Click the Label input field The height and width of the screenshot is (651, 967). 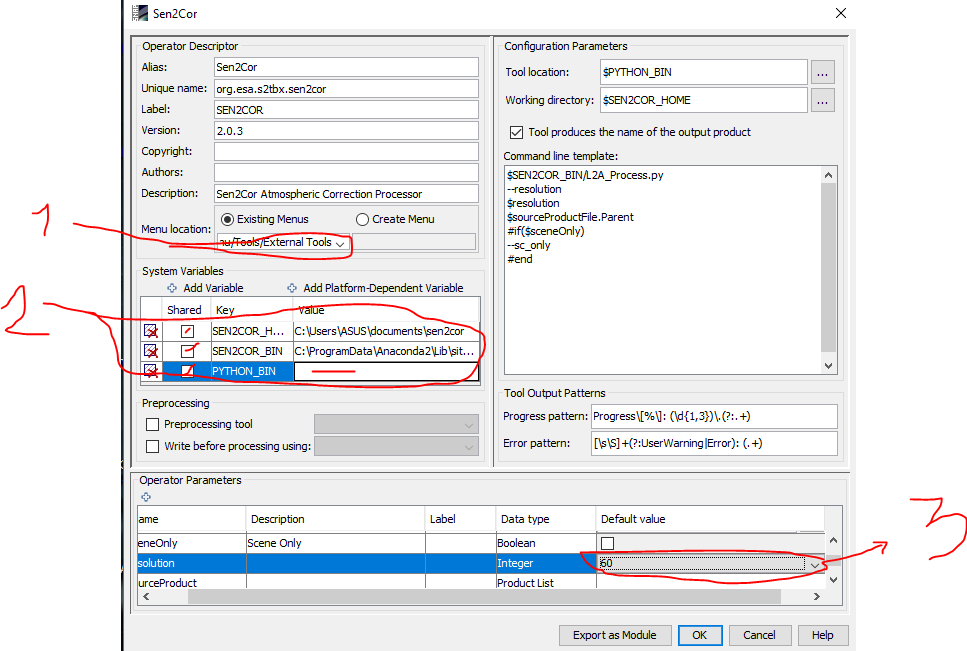pos(346,110)
